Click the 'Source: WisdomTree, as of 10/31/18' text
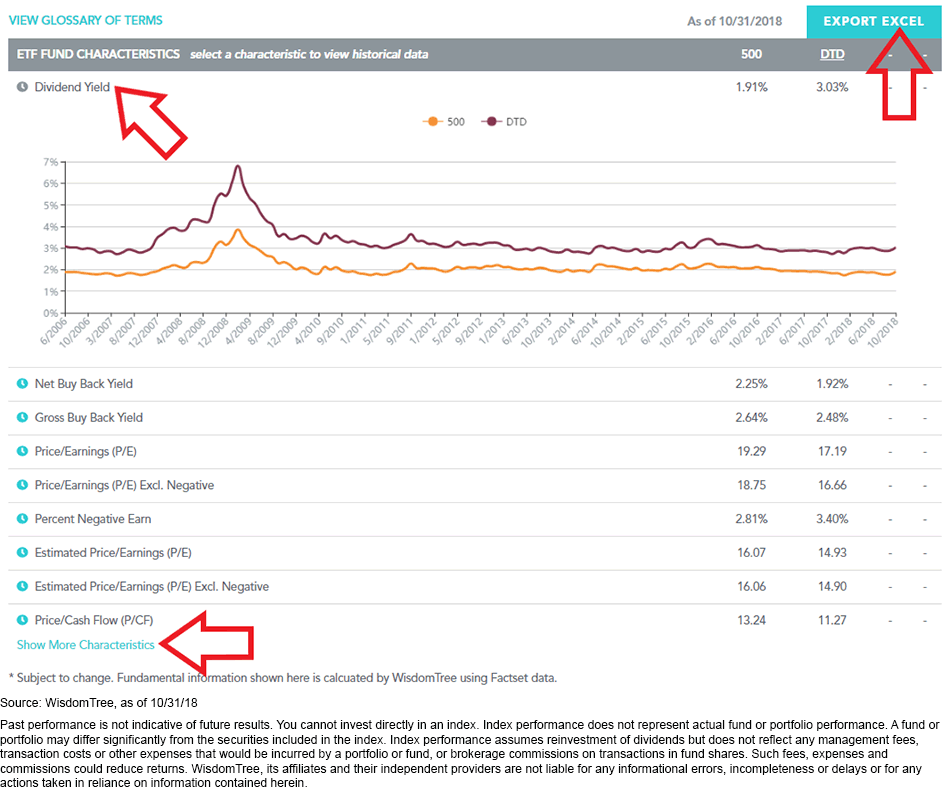 pos(99,703)
